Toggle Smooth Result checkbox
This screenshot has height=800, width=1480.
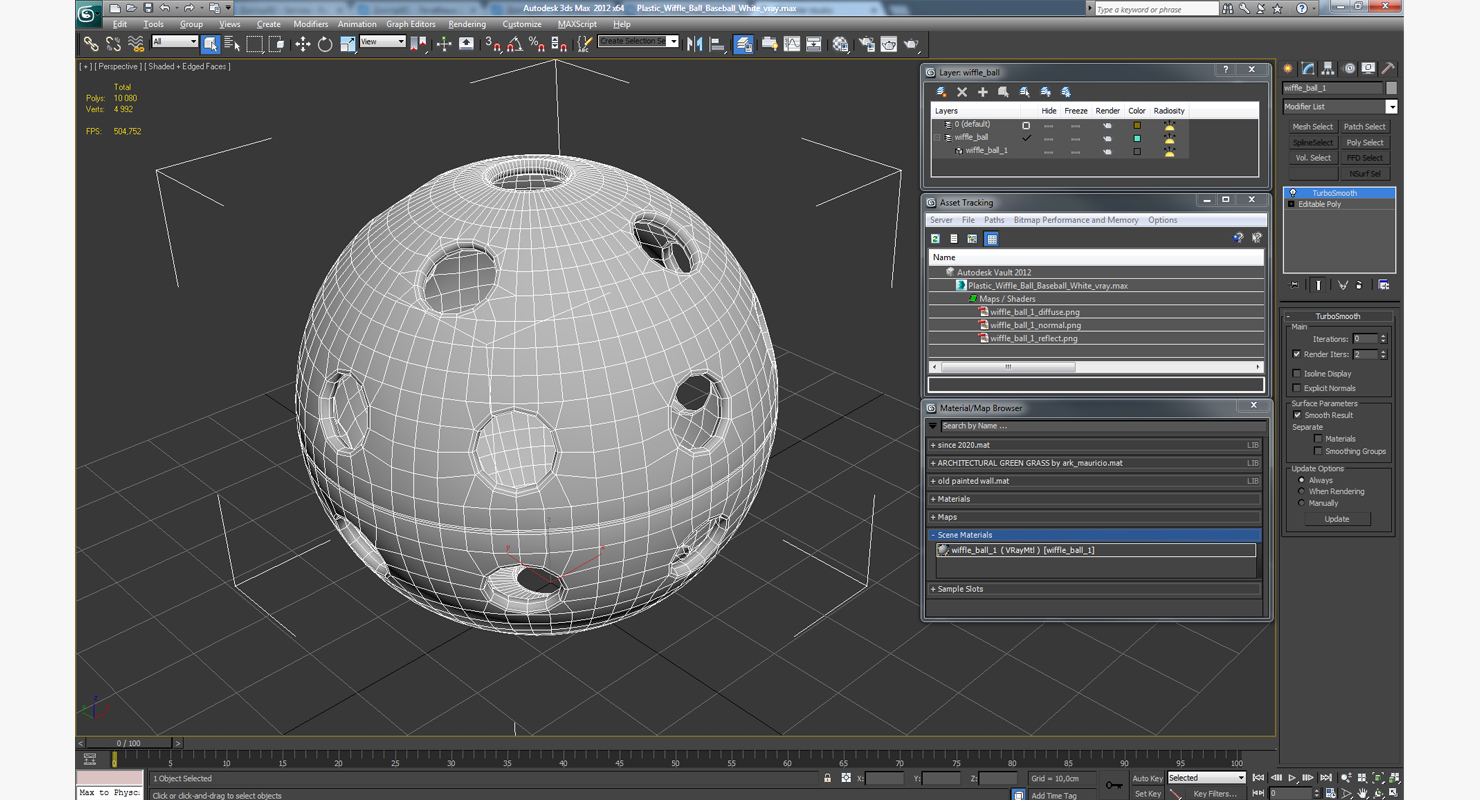tap(1297, 415)
